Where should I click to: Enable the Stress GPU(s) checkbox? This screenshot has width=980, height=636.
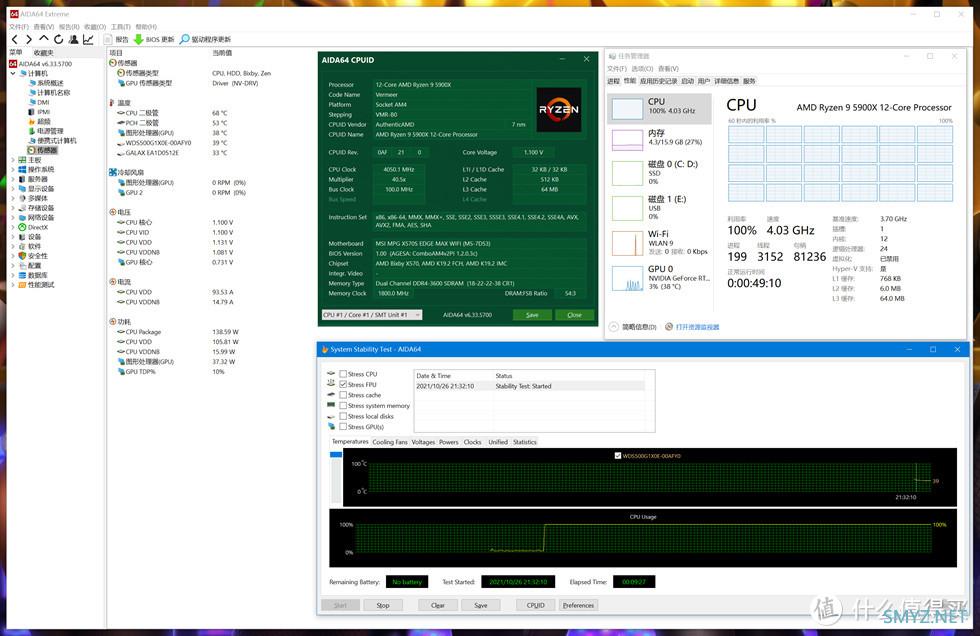[x=343, y=427]
